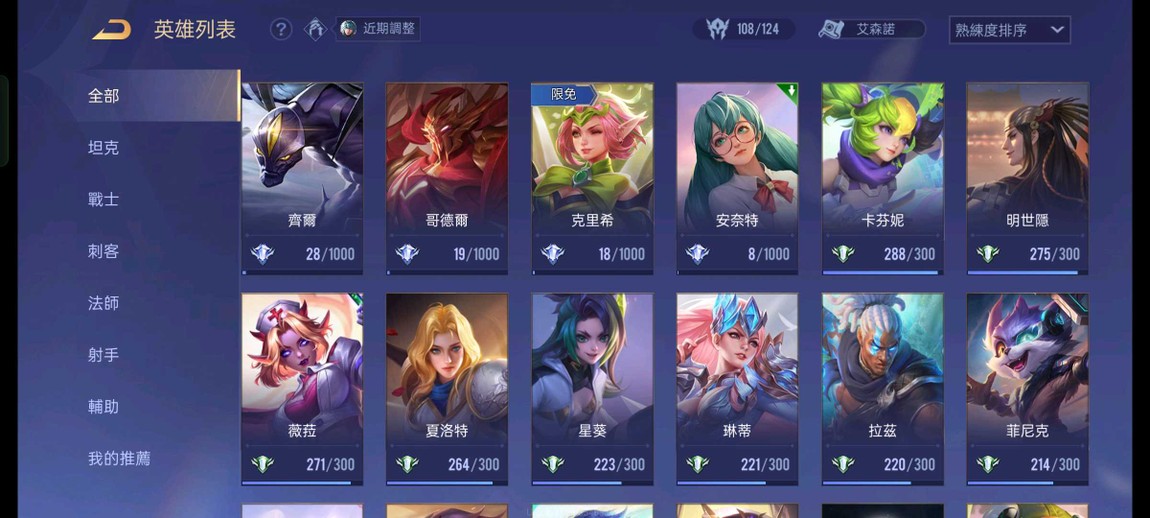The image size is (1150, 518).
Task: Show the 射手 hero category
Action: click(103, 355)
